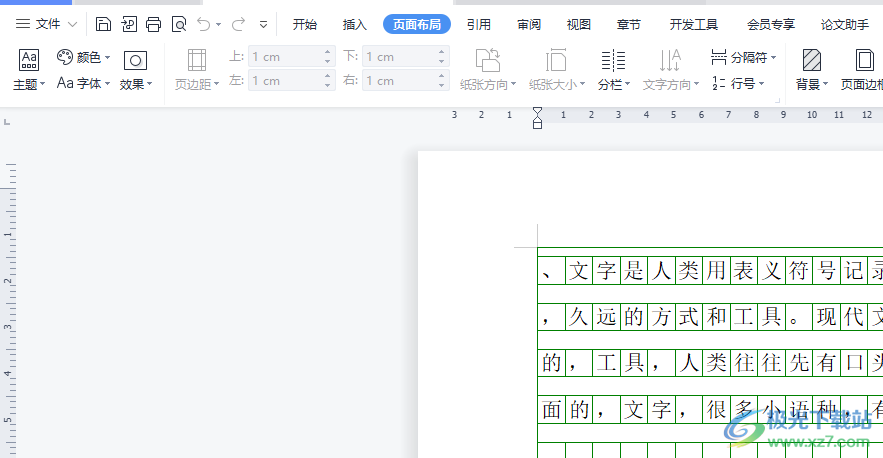Viewport: 883px width, 458px height.
Task: Click the character 很 in fourth row
Action: coord(716,409)
